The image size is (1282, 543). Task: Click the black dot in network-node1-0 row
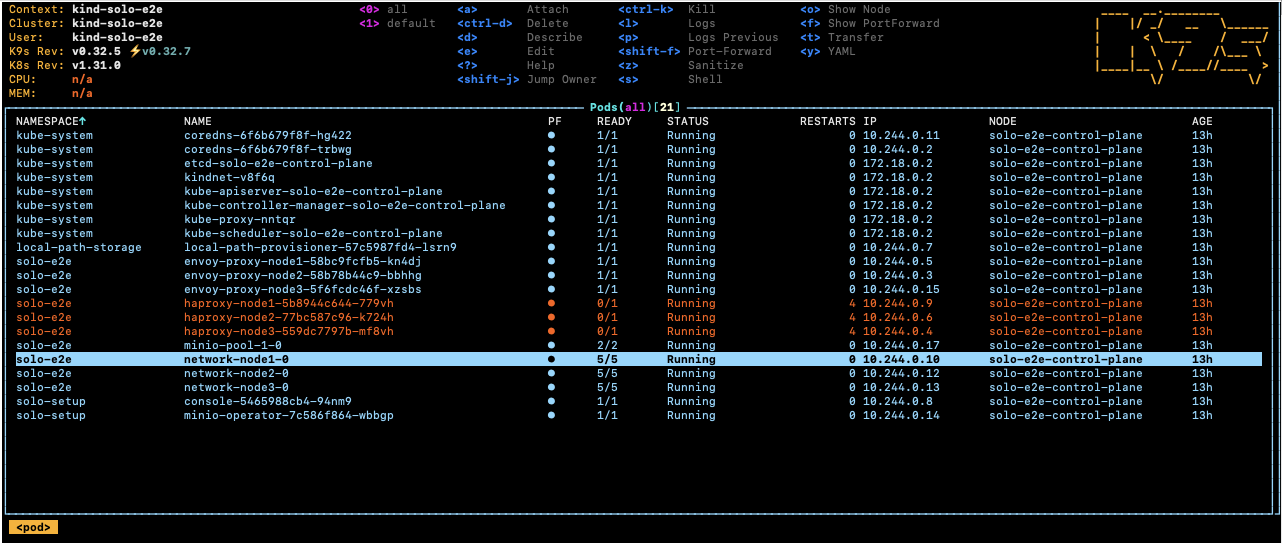(x=551, y=359)
